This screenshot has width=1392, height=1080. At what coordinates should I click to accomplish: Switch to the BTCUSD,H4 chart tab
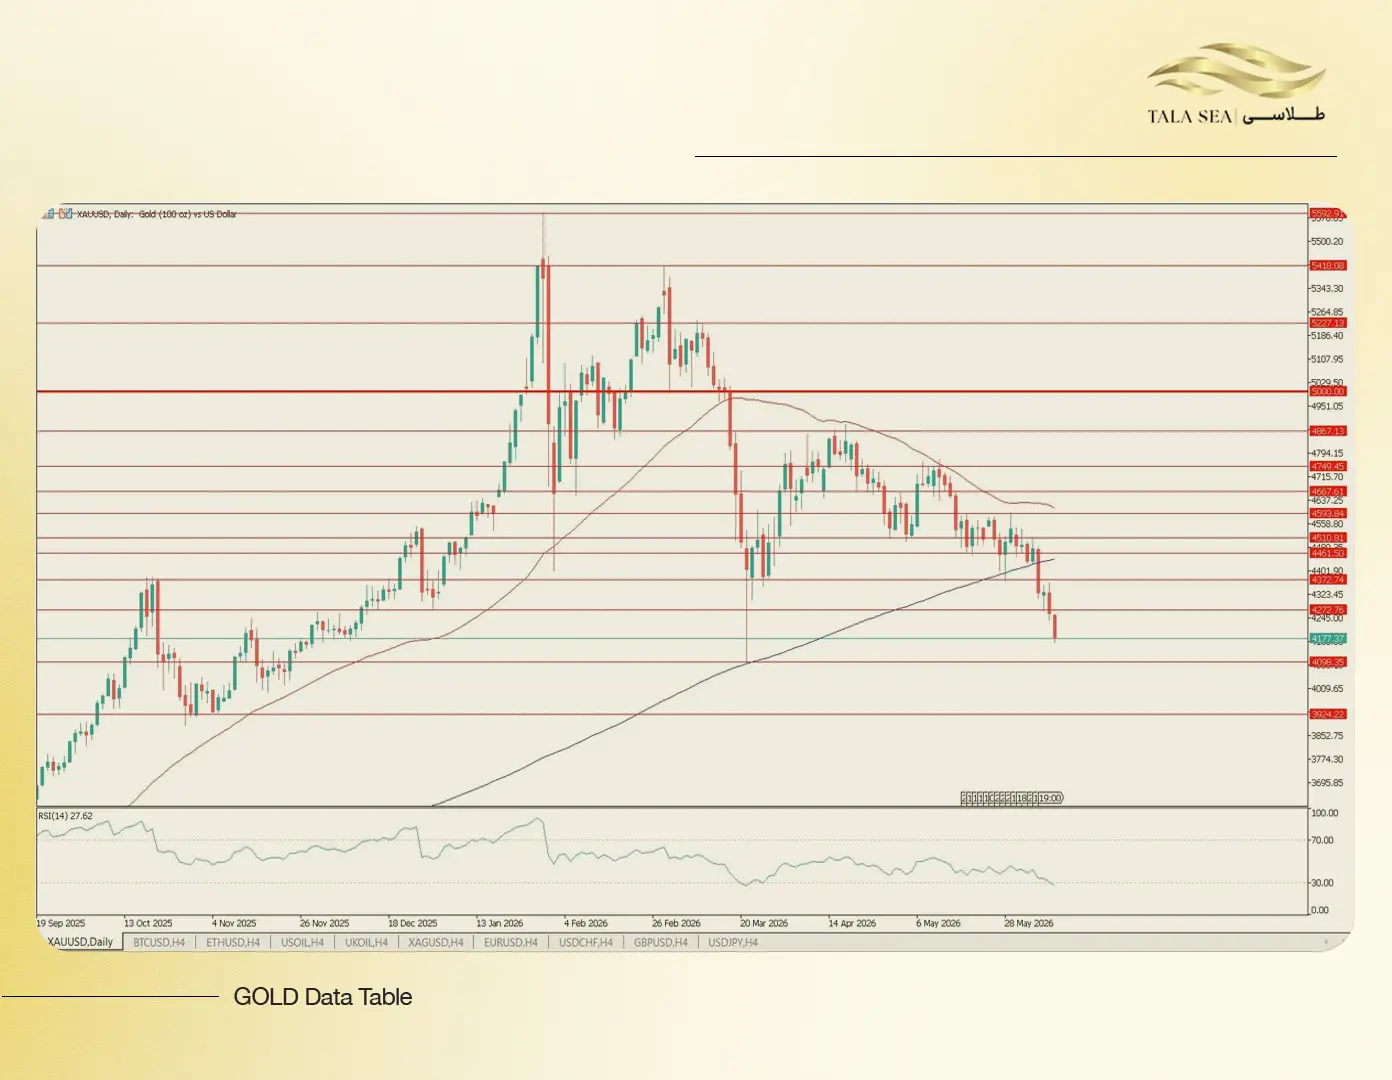159,942
